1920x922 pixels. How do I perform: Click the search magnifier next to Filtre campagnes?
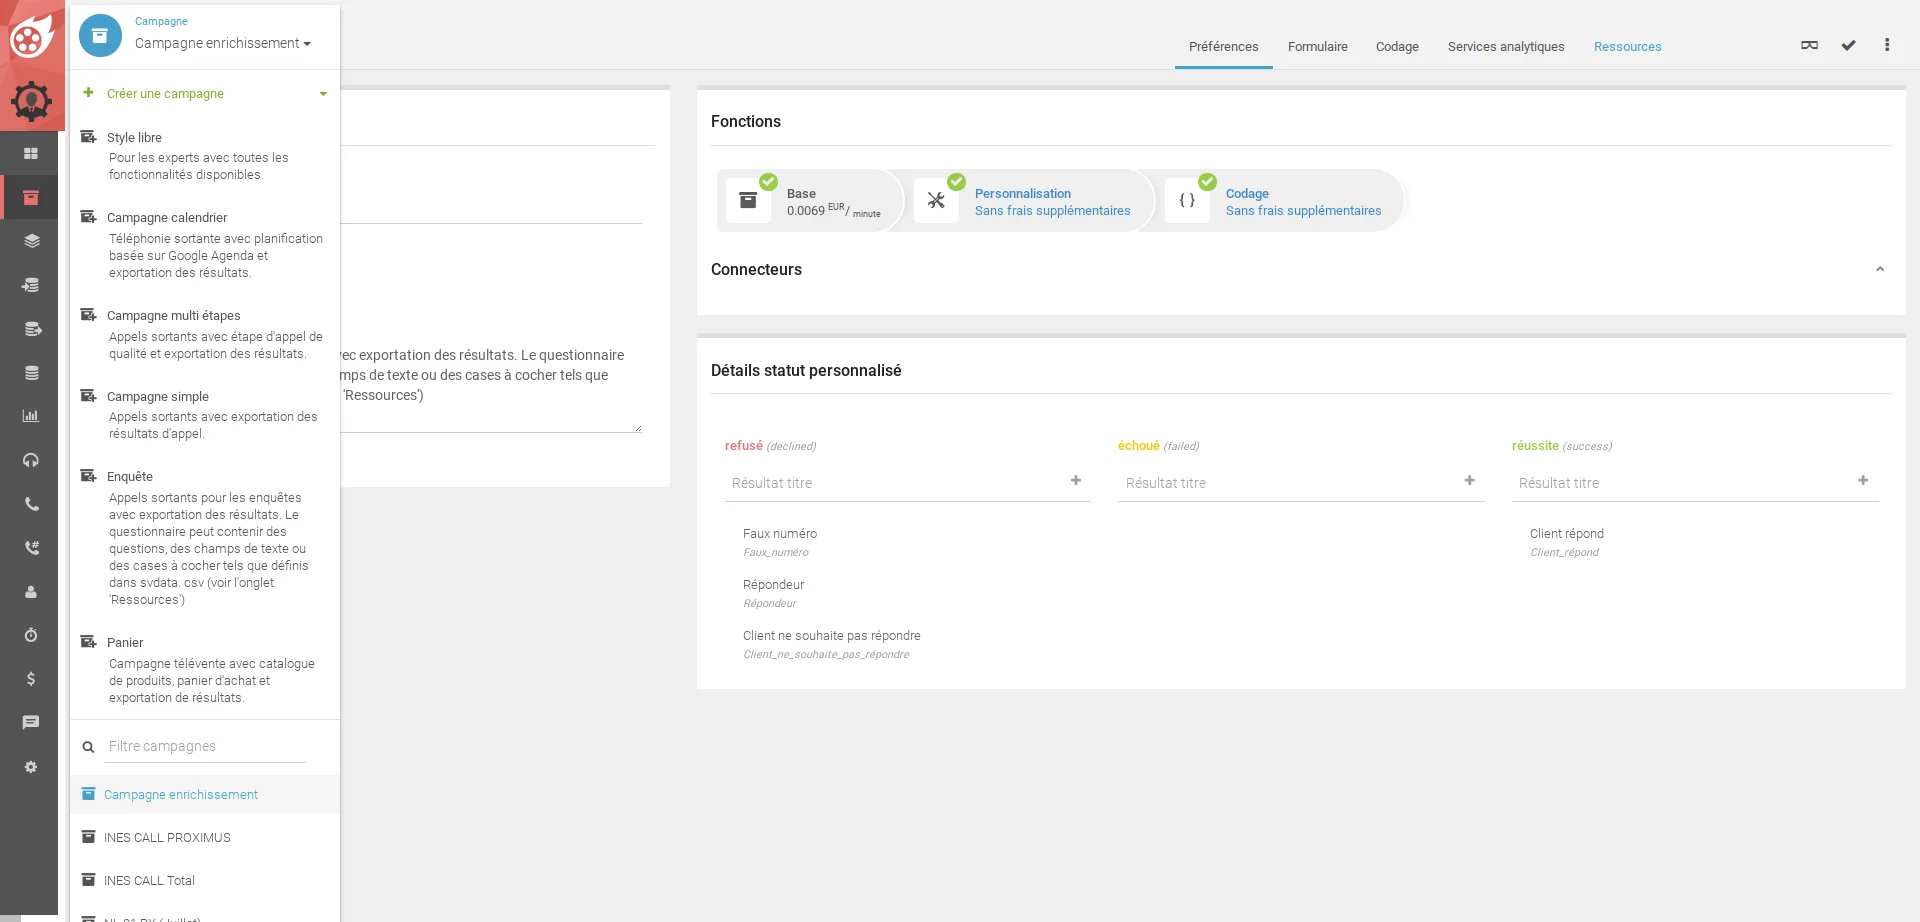coord(88,747)
